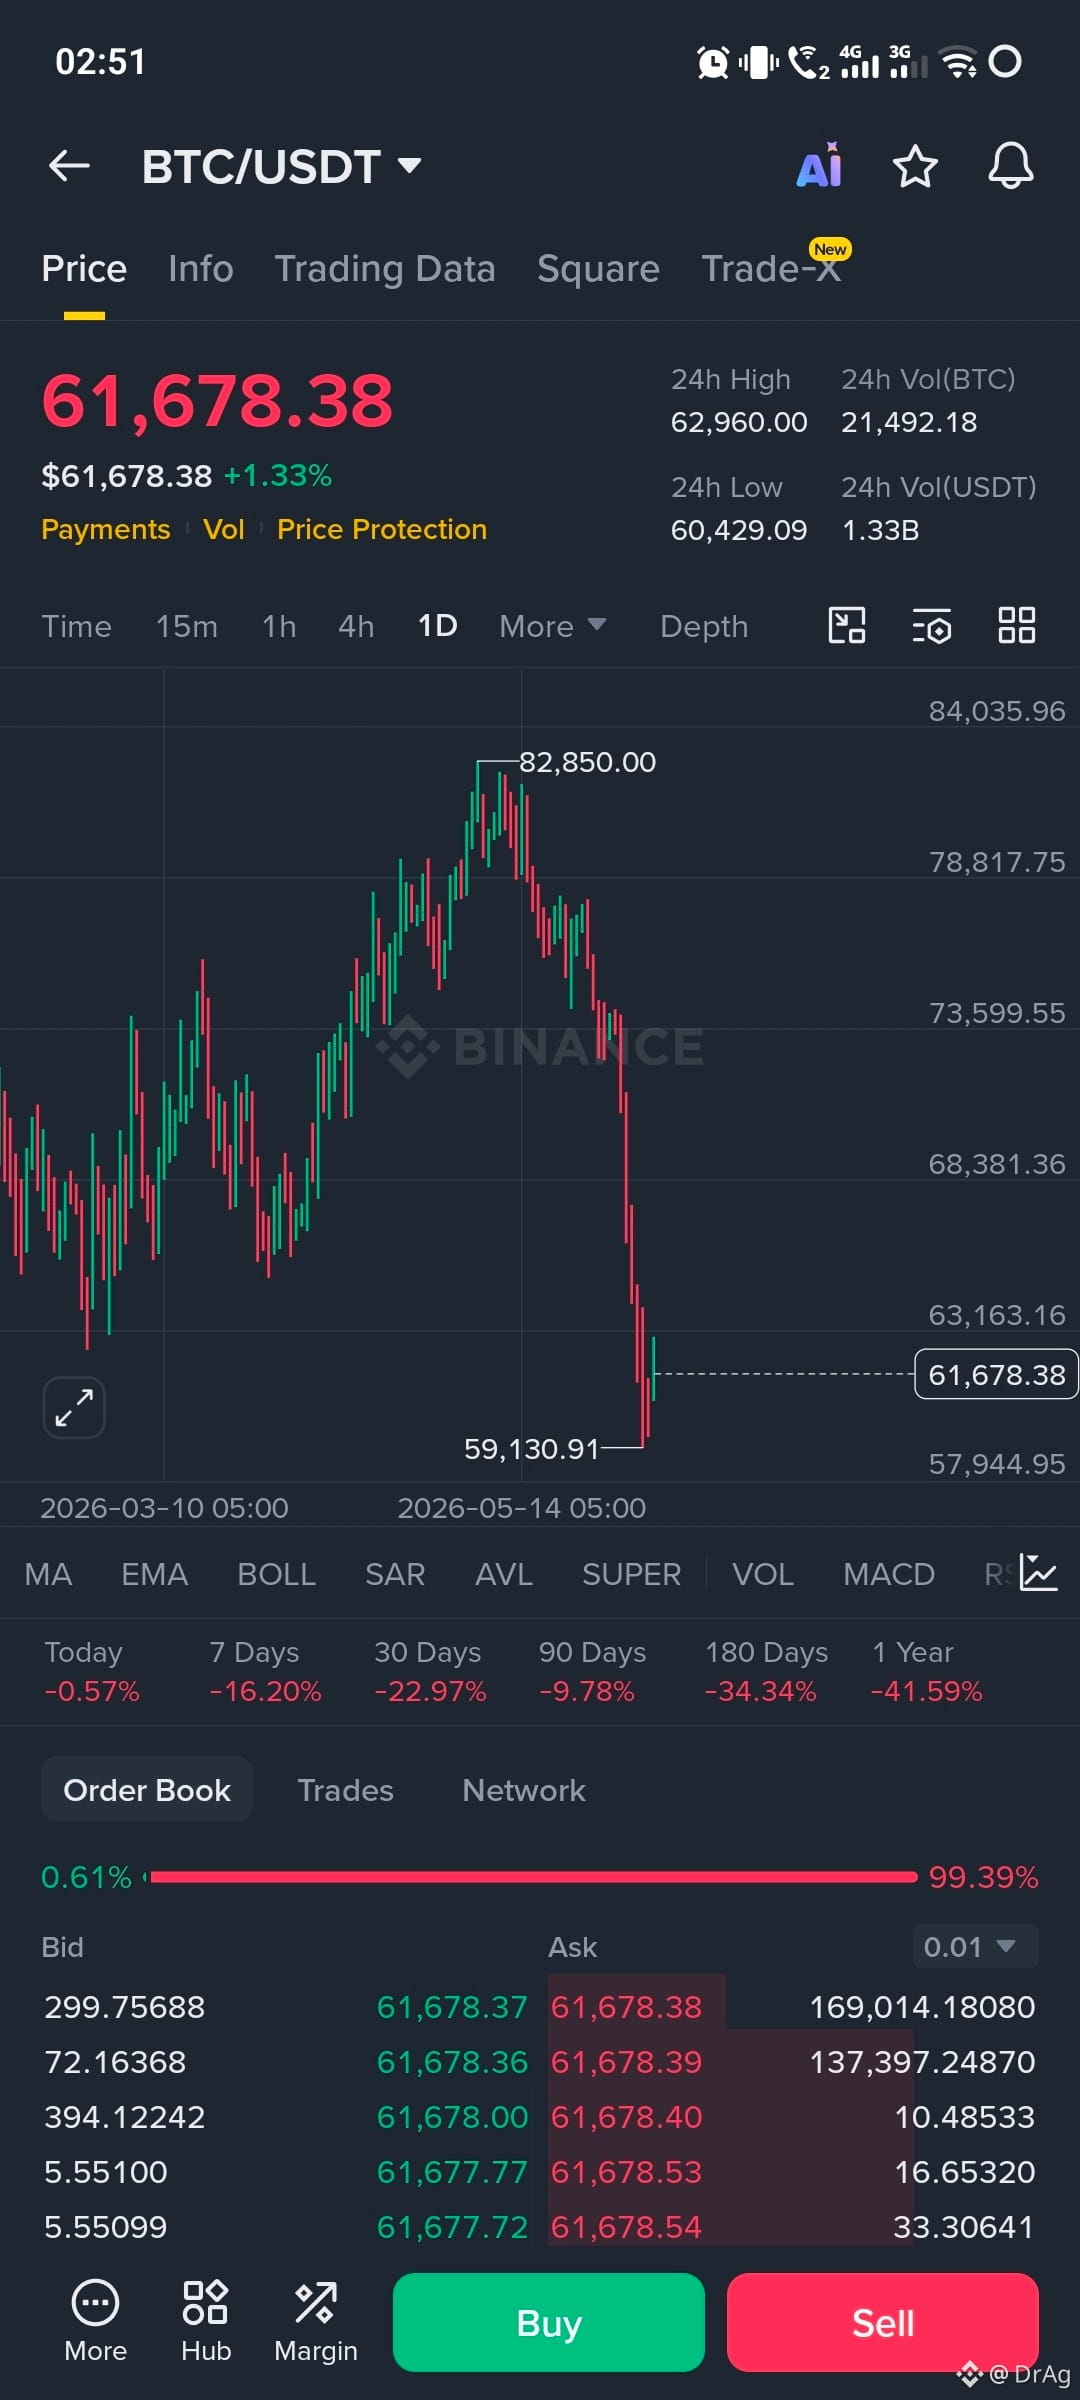Select the 15m interval
The height and width of the screenshot is (2400, 1080).
tap(187, 626)
